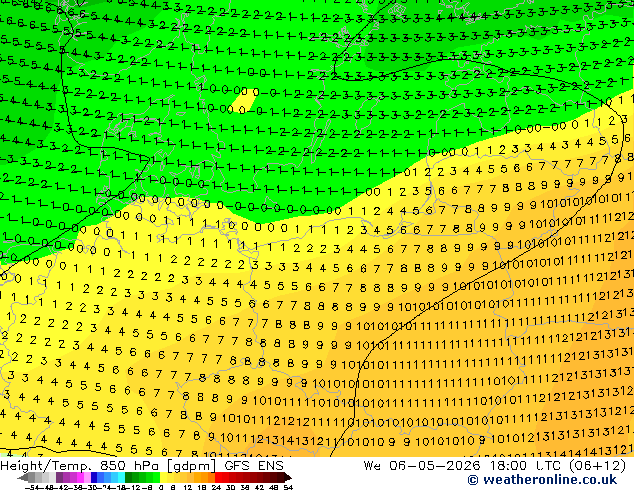Click the 'GFS ENS' model label
The width and height of the screenshot is (634, 490).
coord(254,466)
